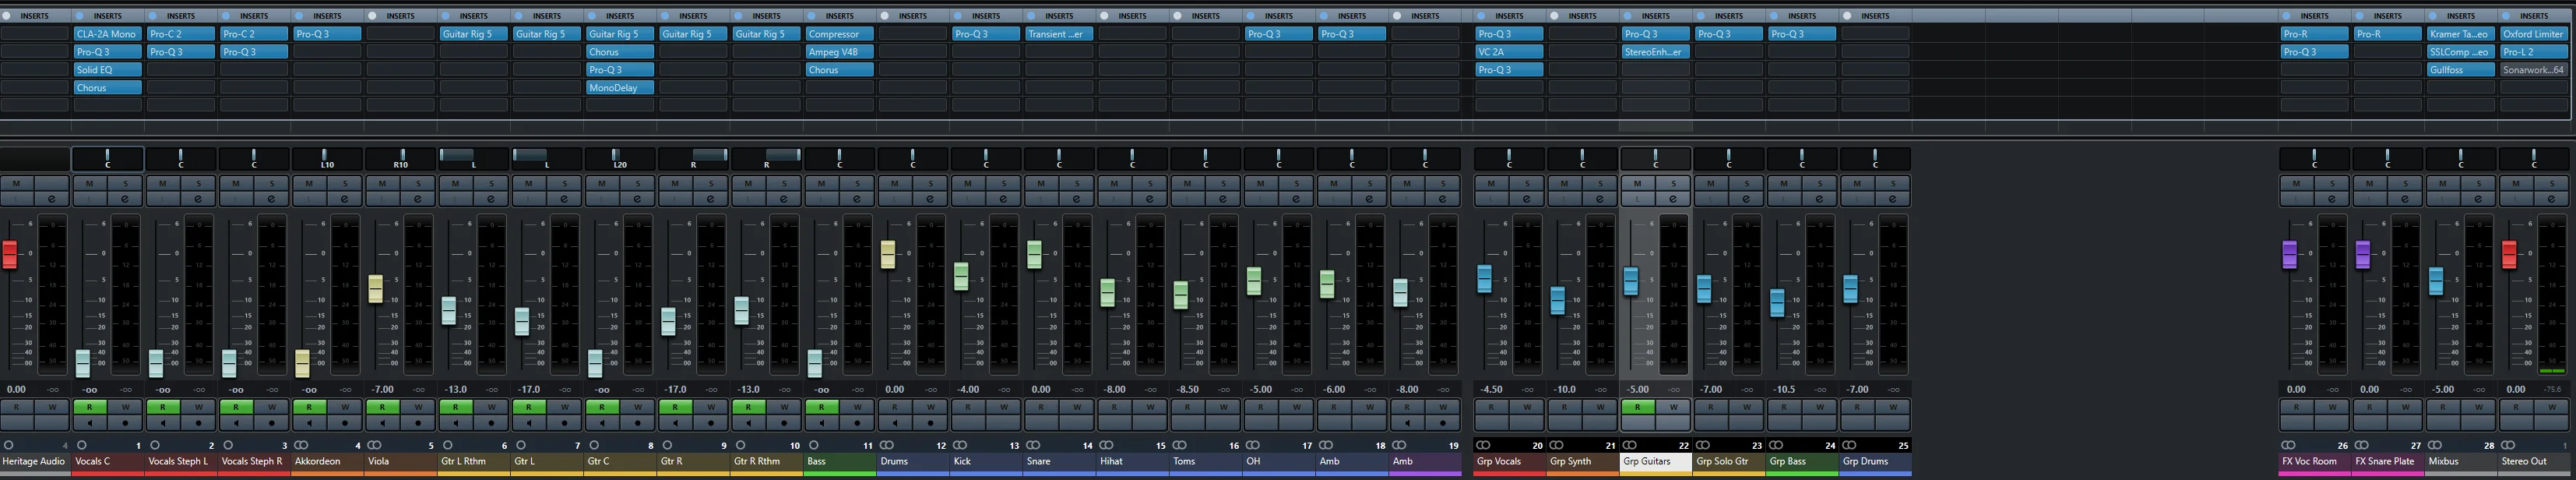Record-enable the Akkordeon channel
Screen dimensions: 2576x480
345,423
